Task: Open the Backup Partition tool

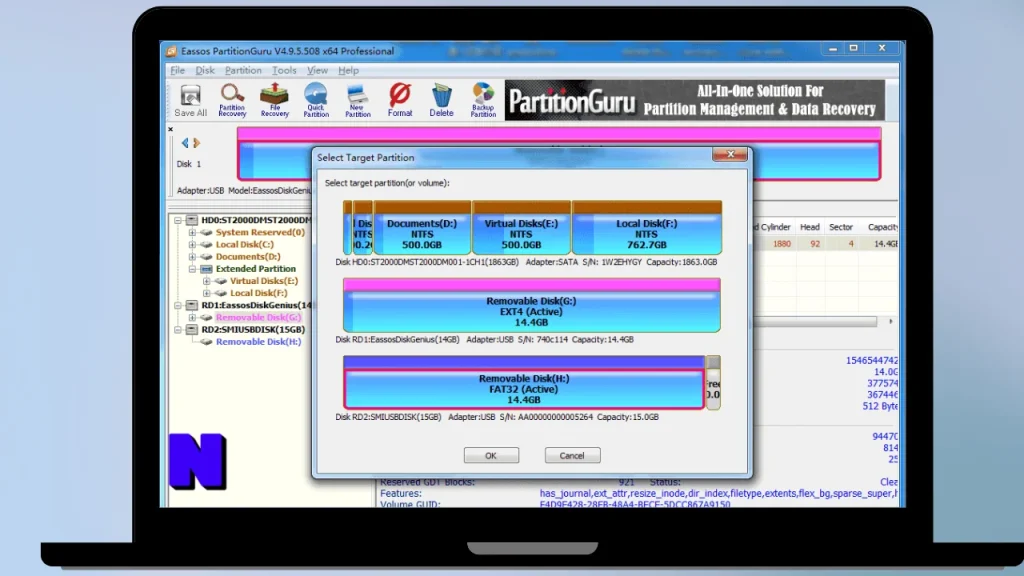Action: point(483,101)
